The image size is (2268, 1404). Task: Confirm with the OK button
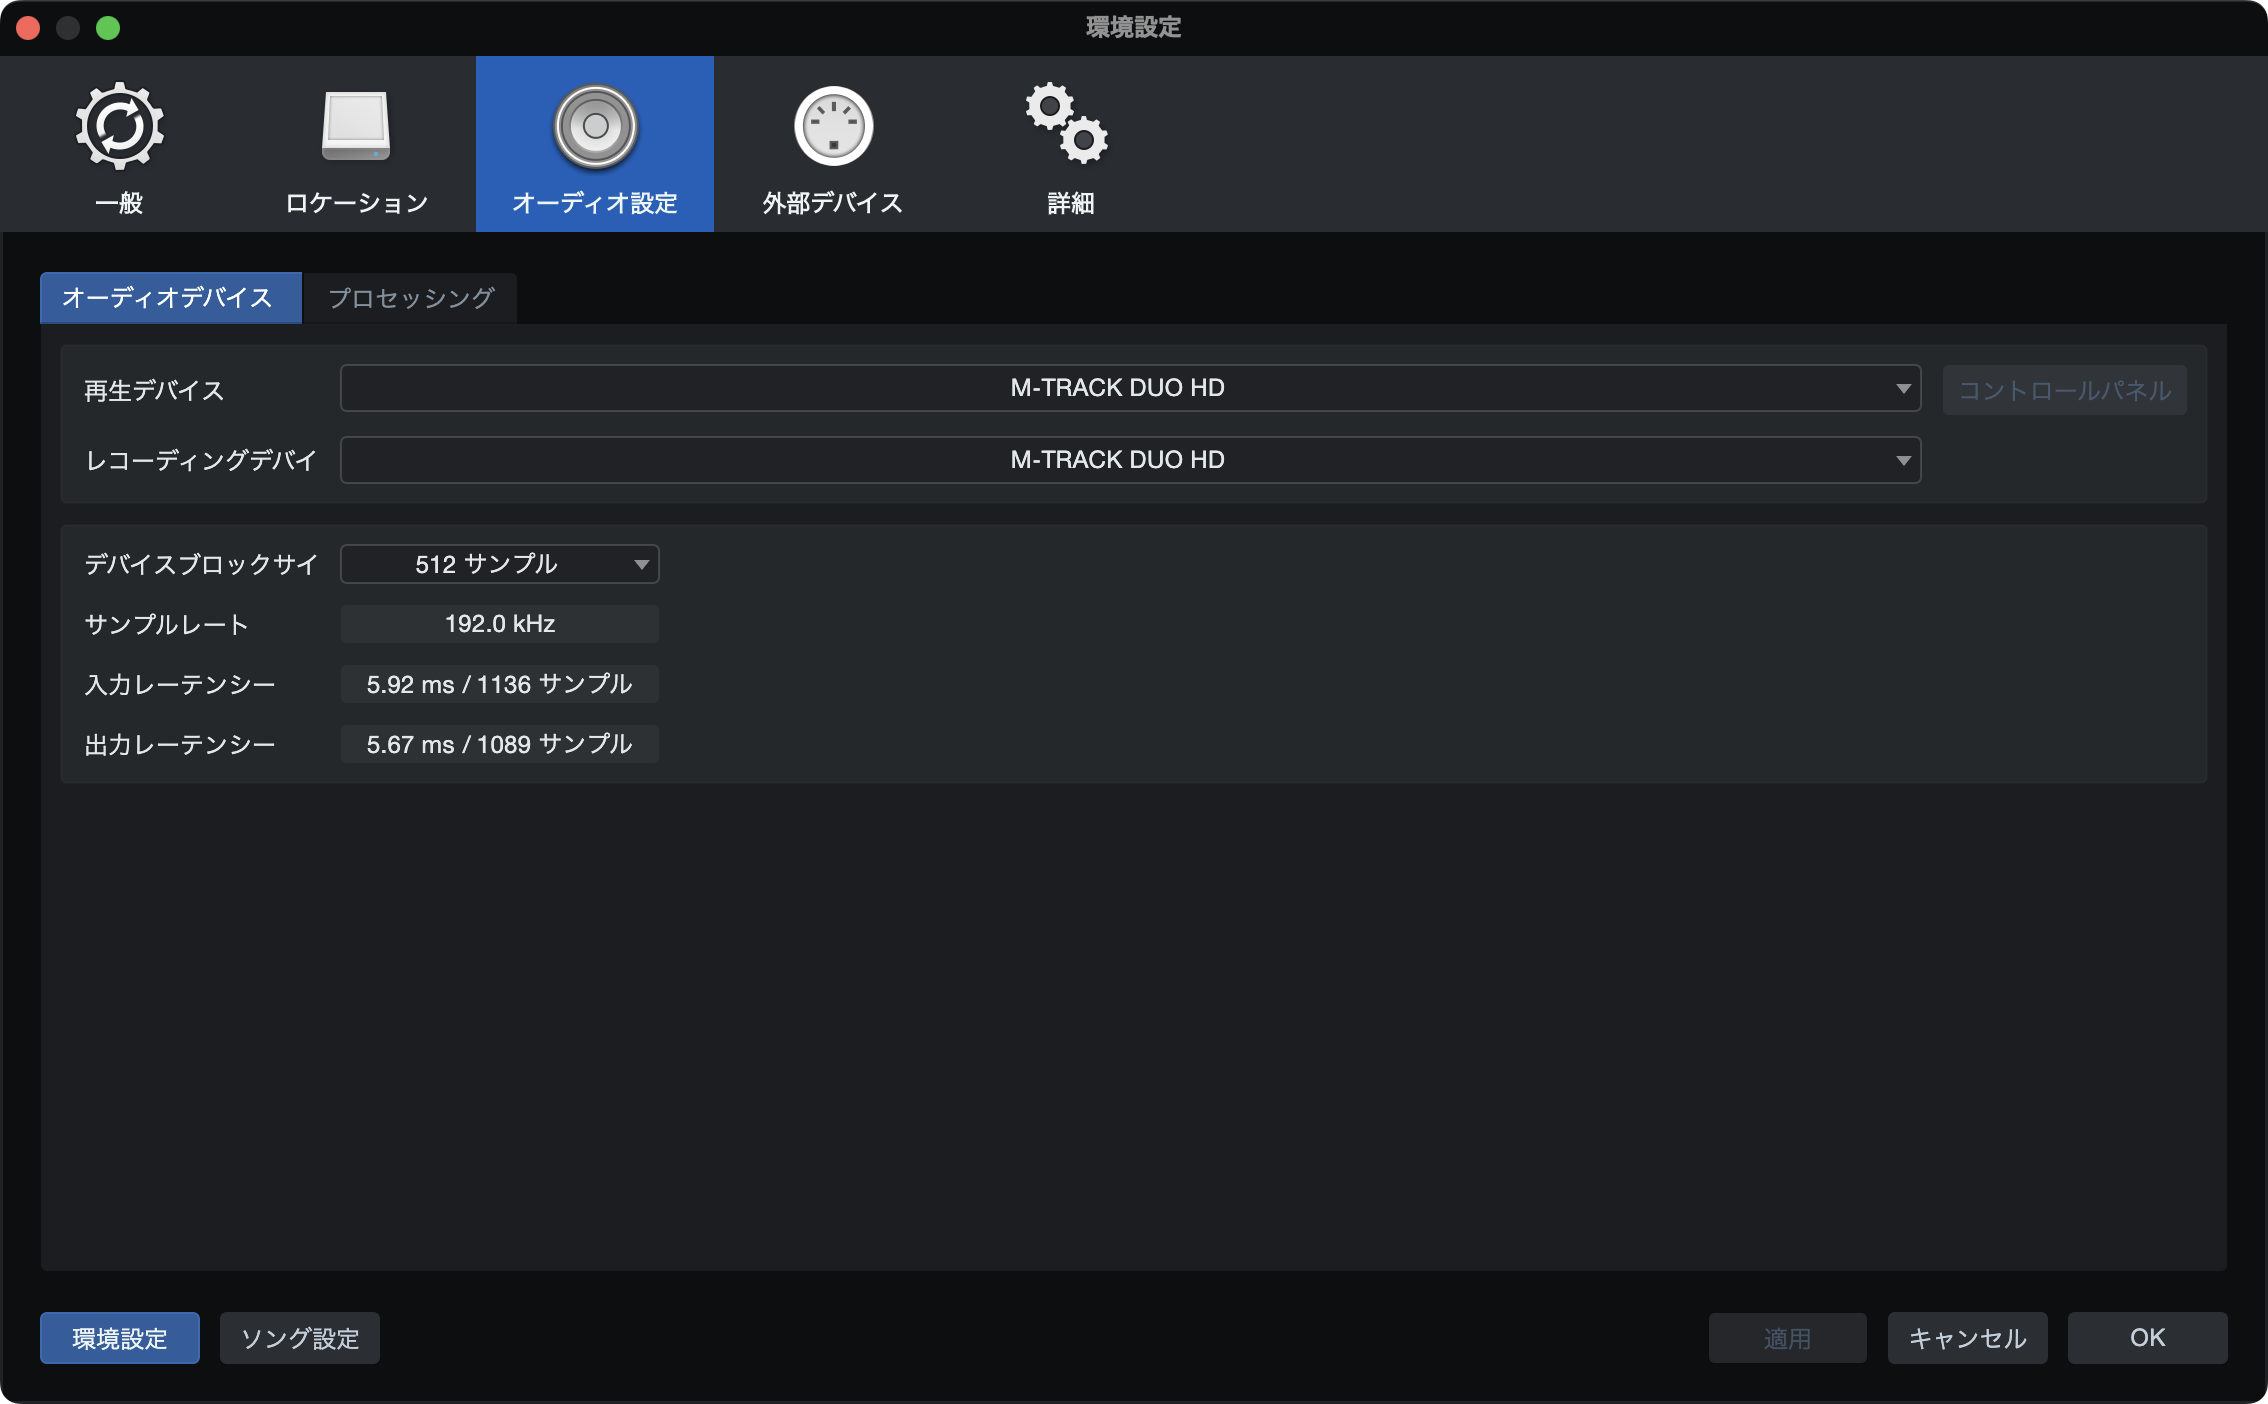coord(2147,1338)
